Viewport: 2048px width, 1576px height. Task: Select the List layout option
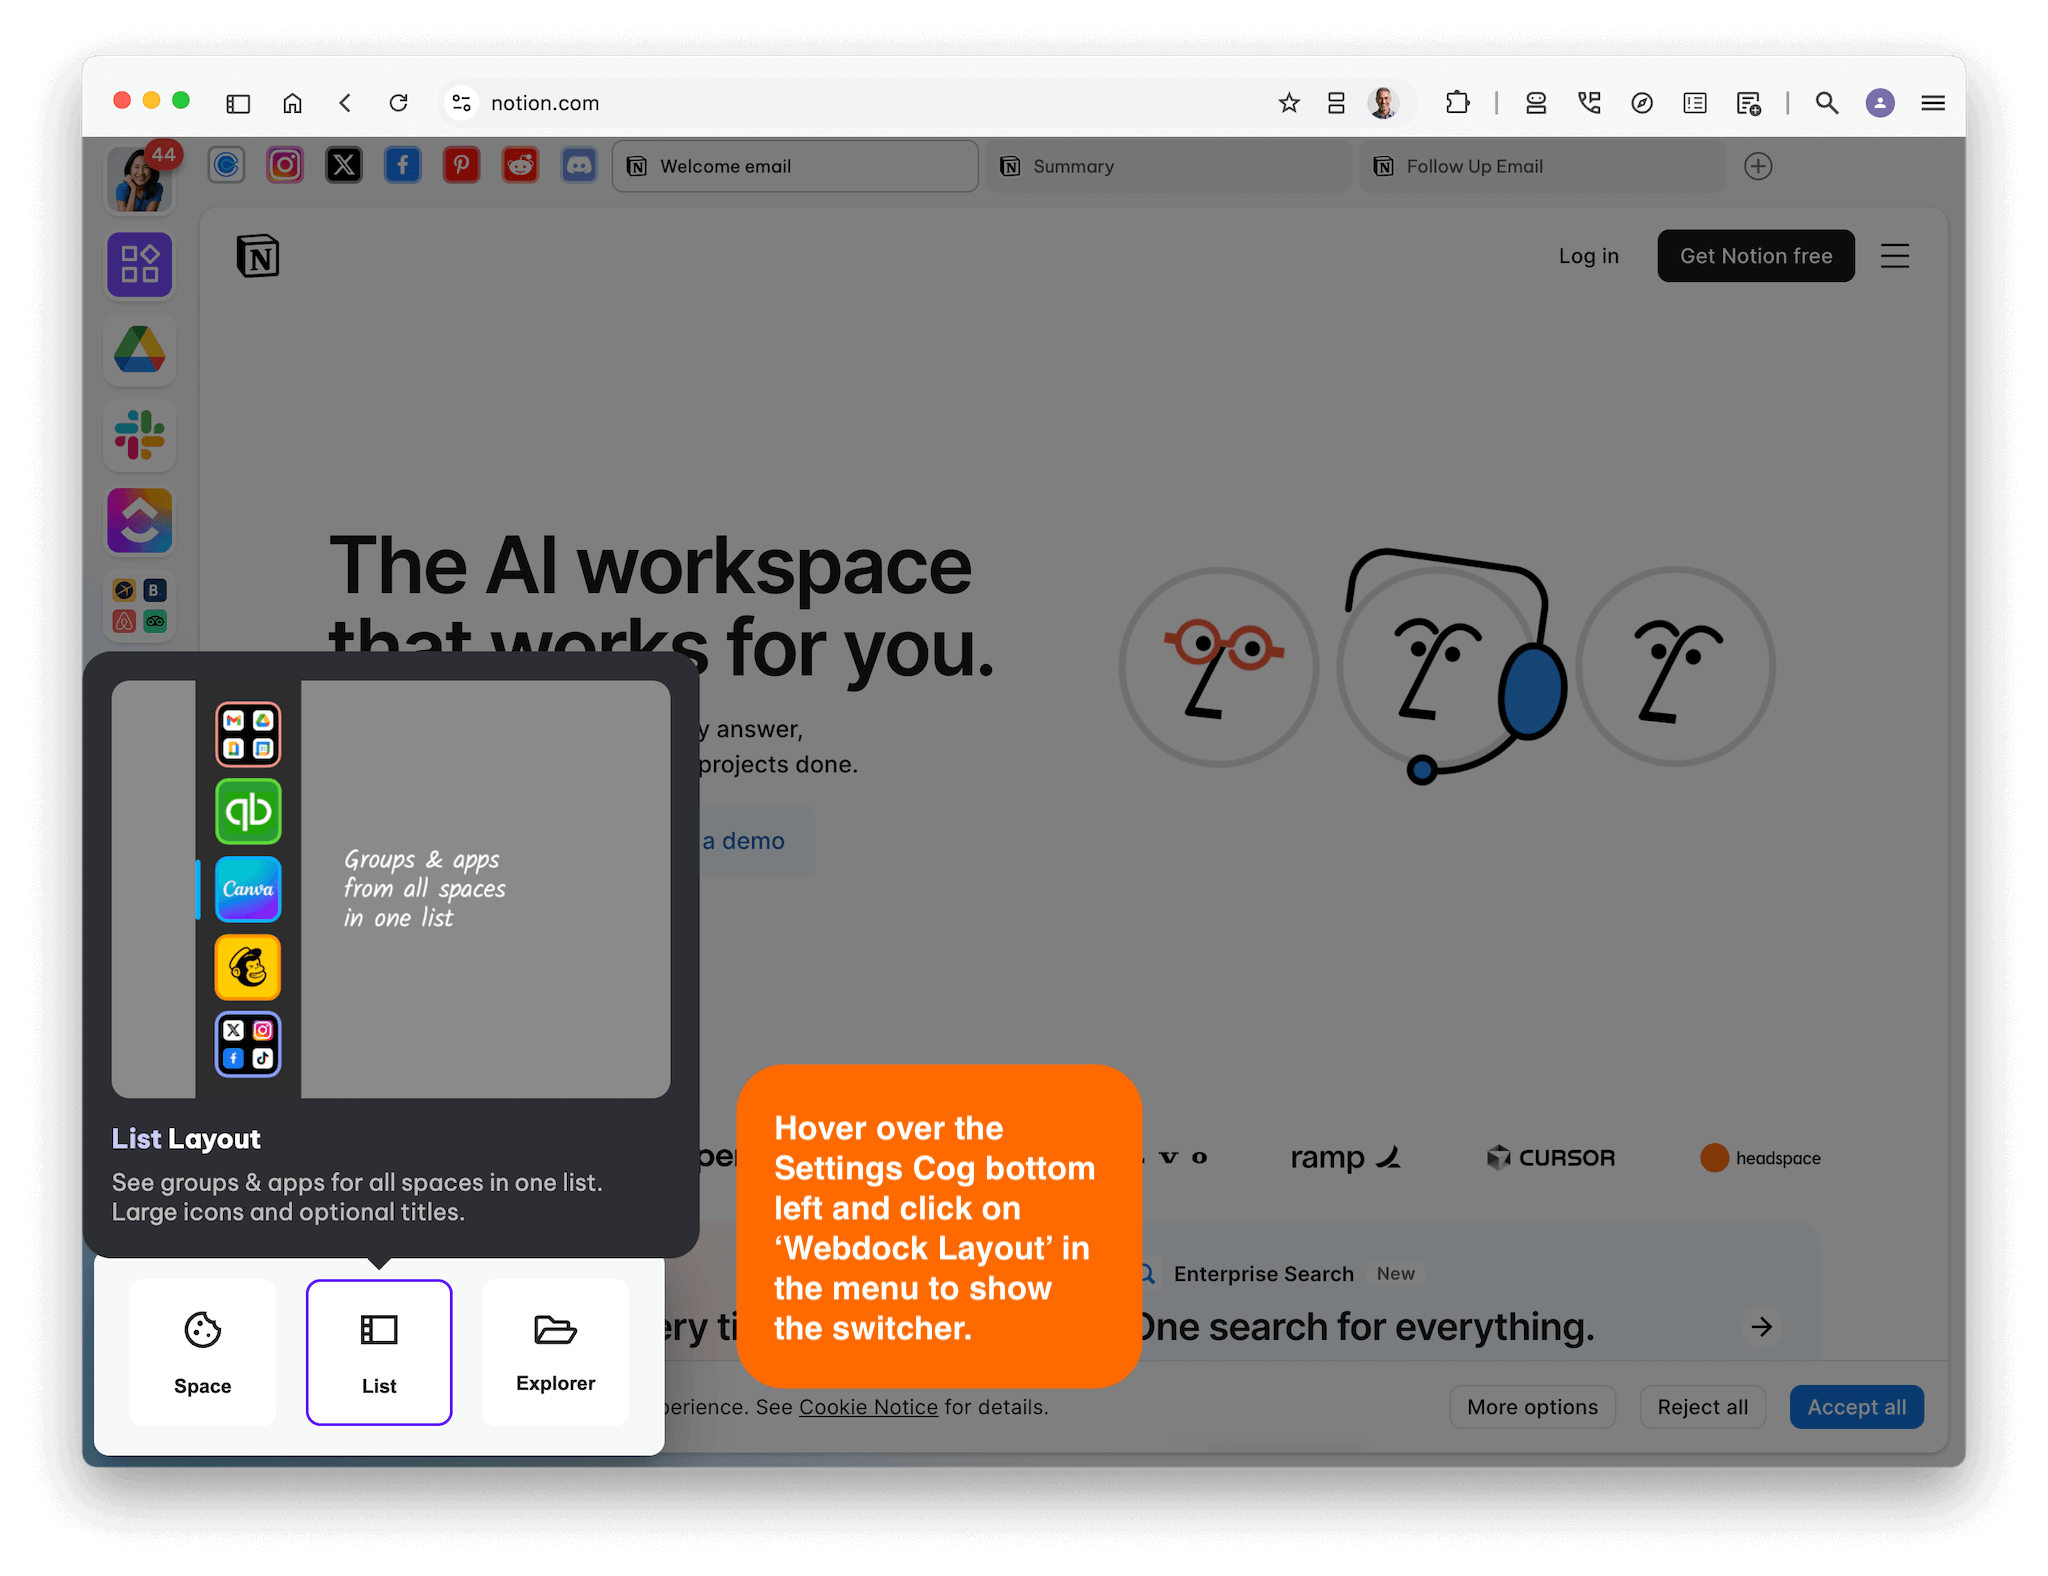(x=379, y=1352)
